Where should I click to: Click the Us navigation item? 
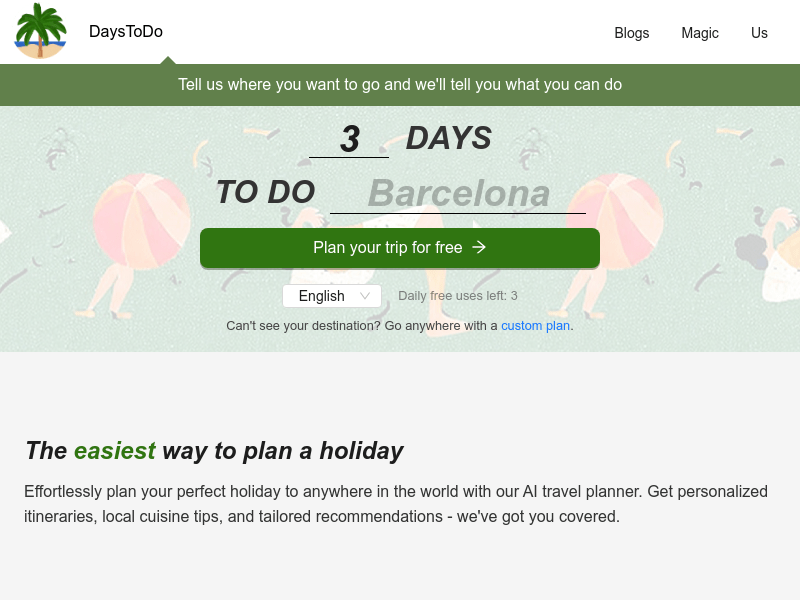pos(759,33)
